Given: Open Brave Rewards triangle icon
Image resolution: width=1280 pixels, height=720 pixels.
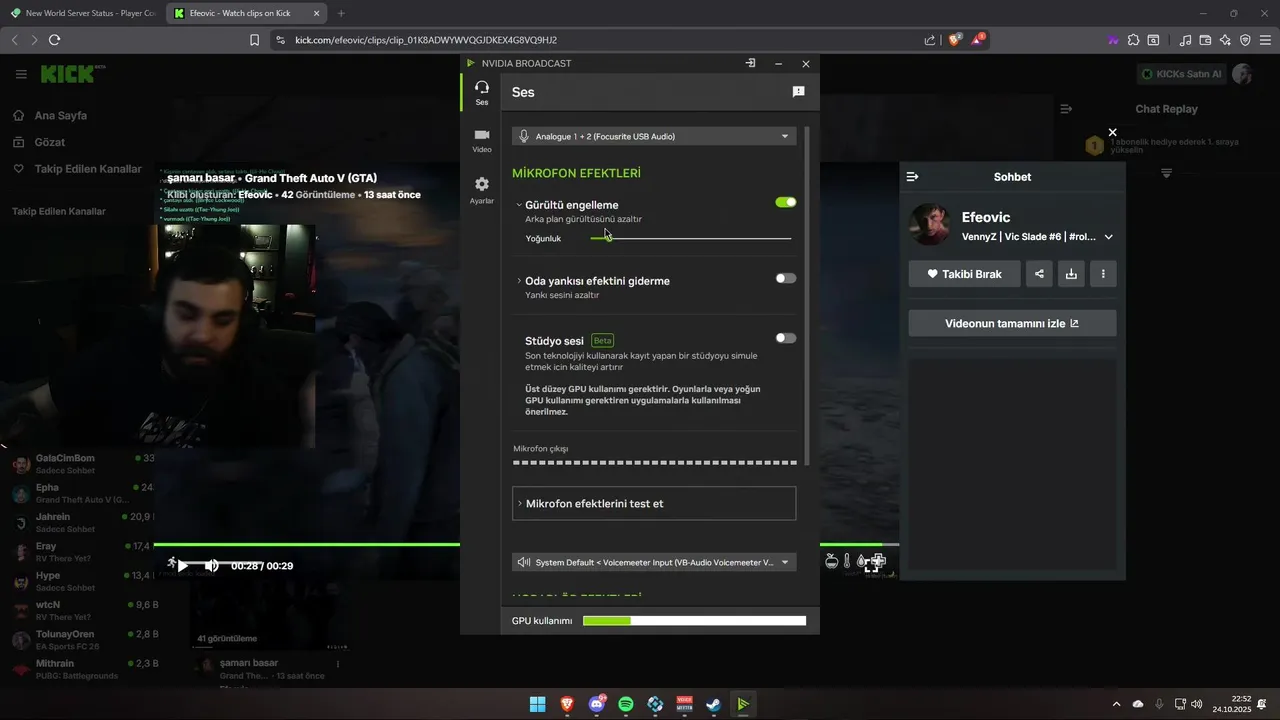Looking at the screenshot, I should 977,40.
